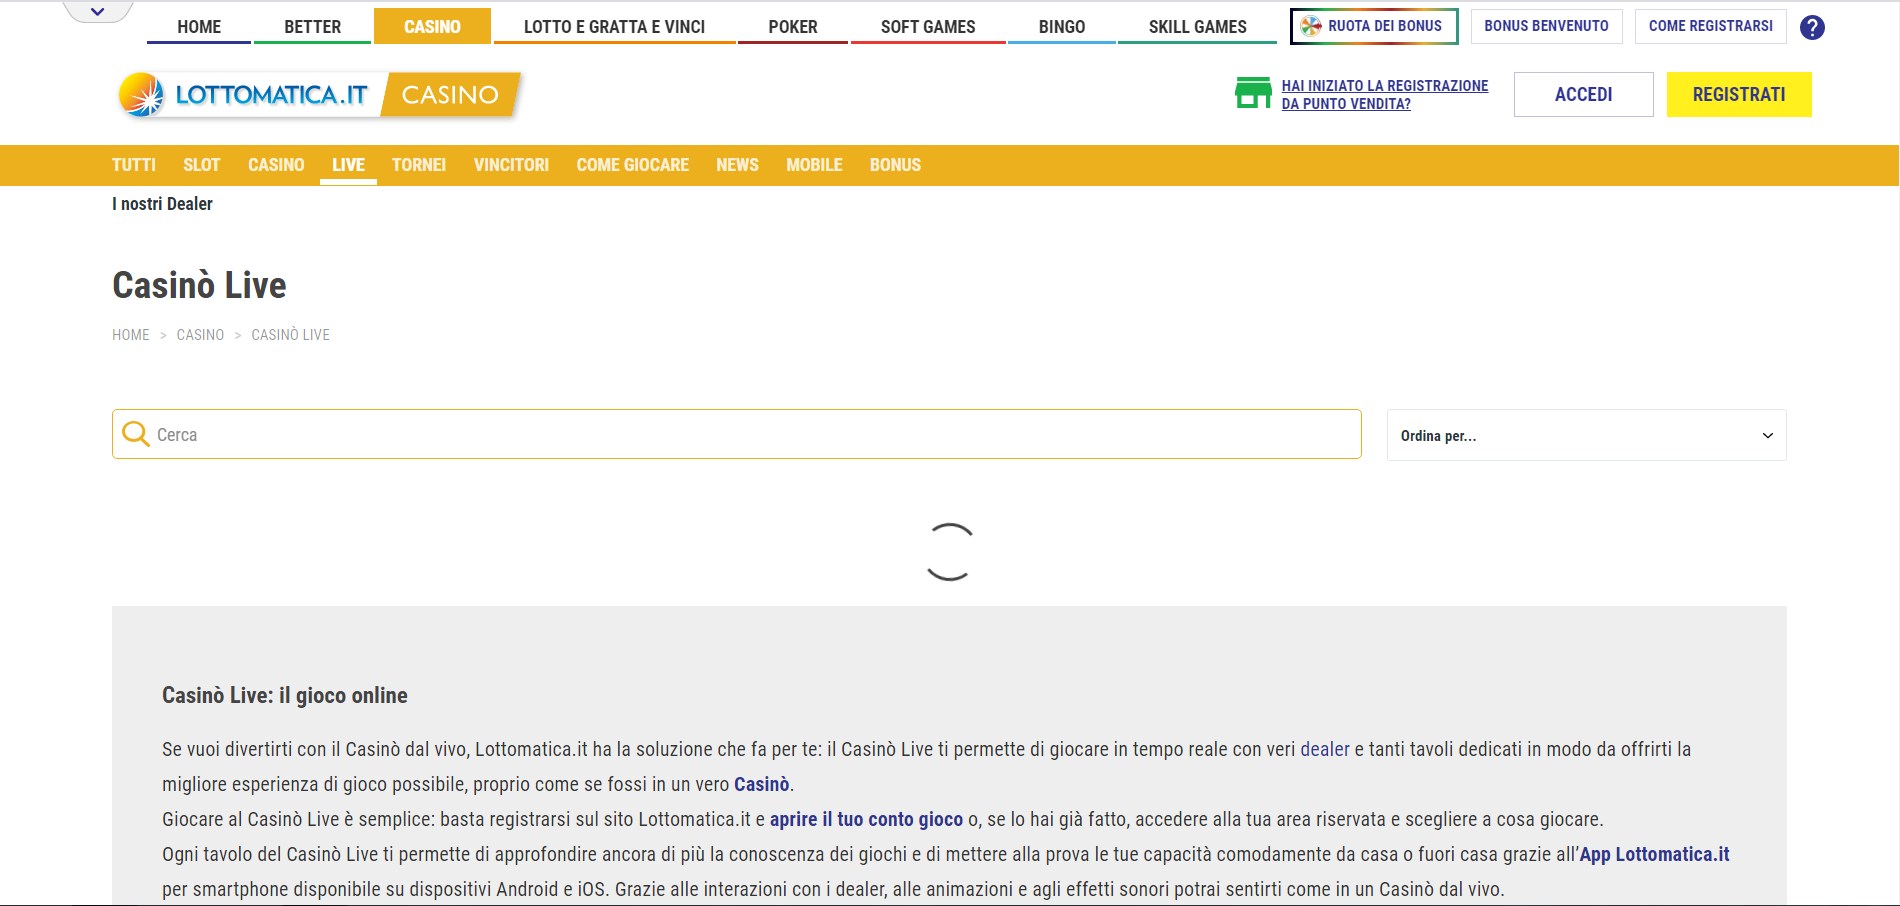The width and height of the screenshot is (1900, 906).
Task: Click the orange CASINO logo badge
Action: click(x=450, y=95)
